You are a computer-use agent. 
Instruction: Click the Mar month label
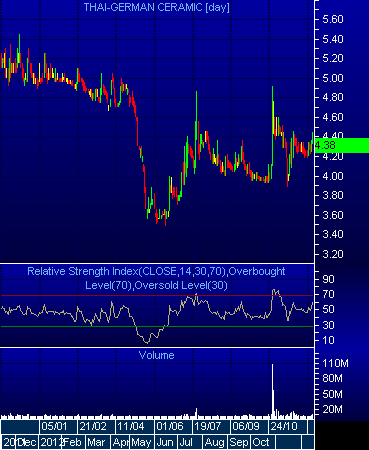[96, 442]
